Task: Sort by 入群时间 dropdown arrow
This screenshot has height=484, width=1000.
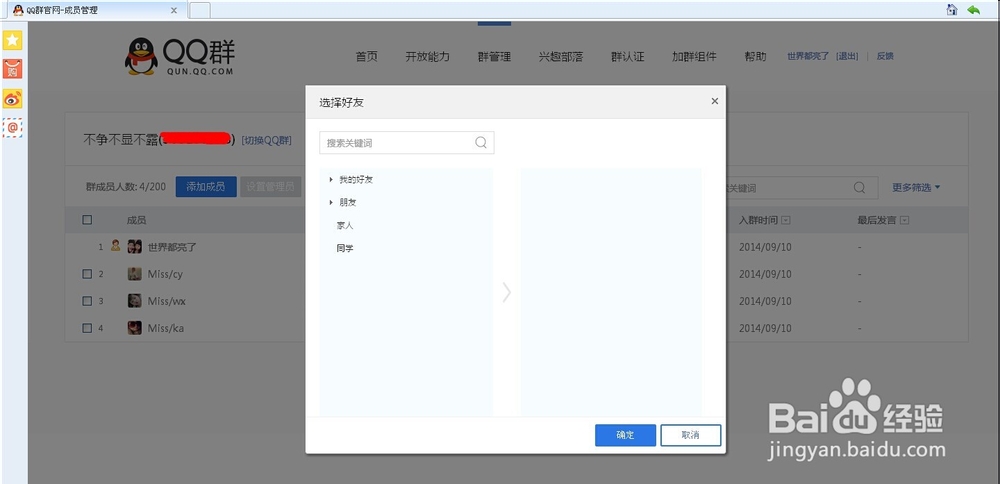Action: (786, 220)
